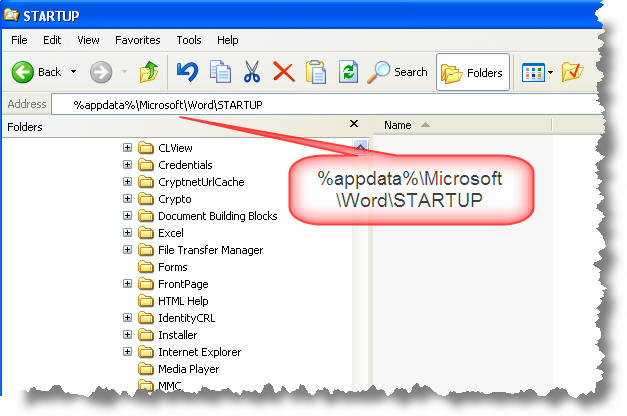Click the Crypto folder icon
The image size is (627, 416).
[x=146, y=198]
